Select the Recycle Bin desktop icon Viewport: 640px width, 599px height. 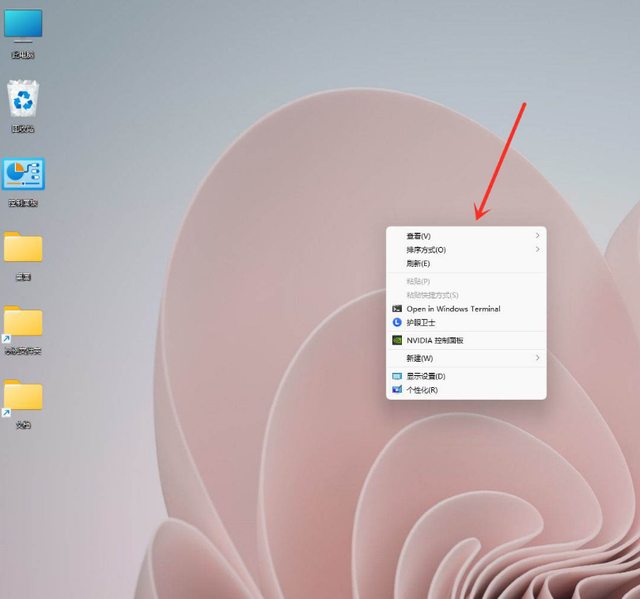(x=23, y=102)
